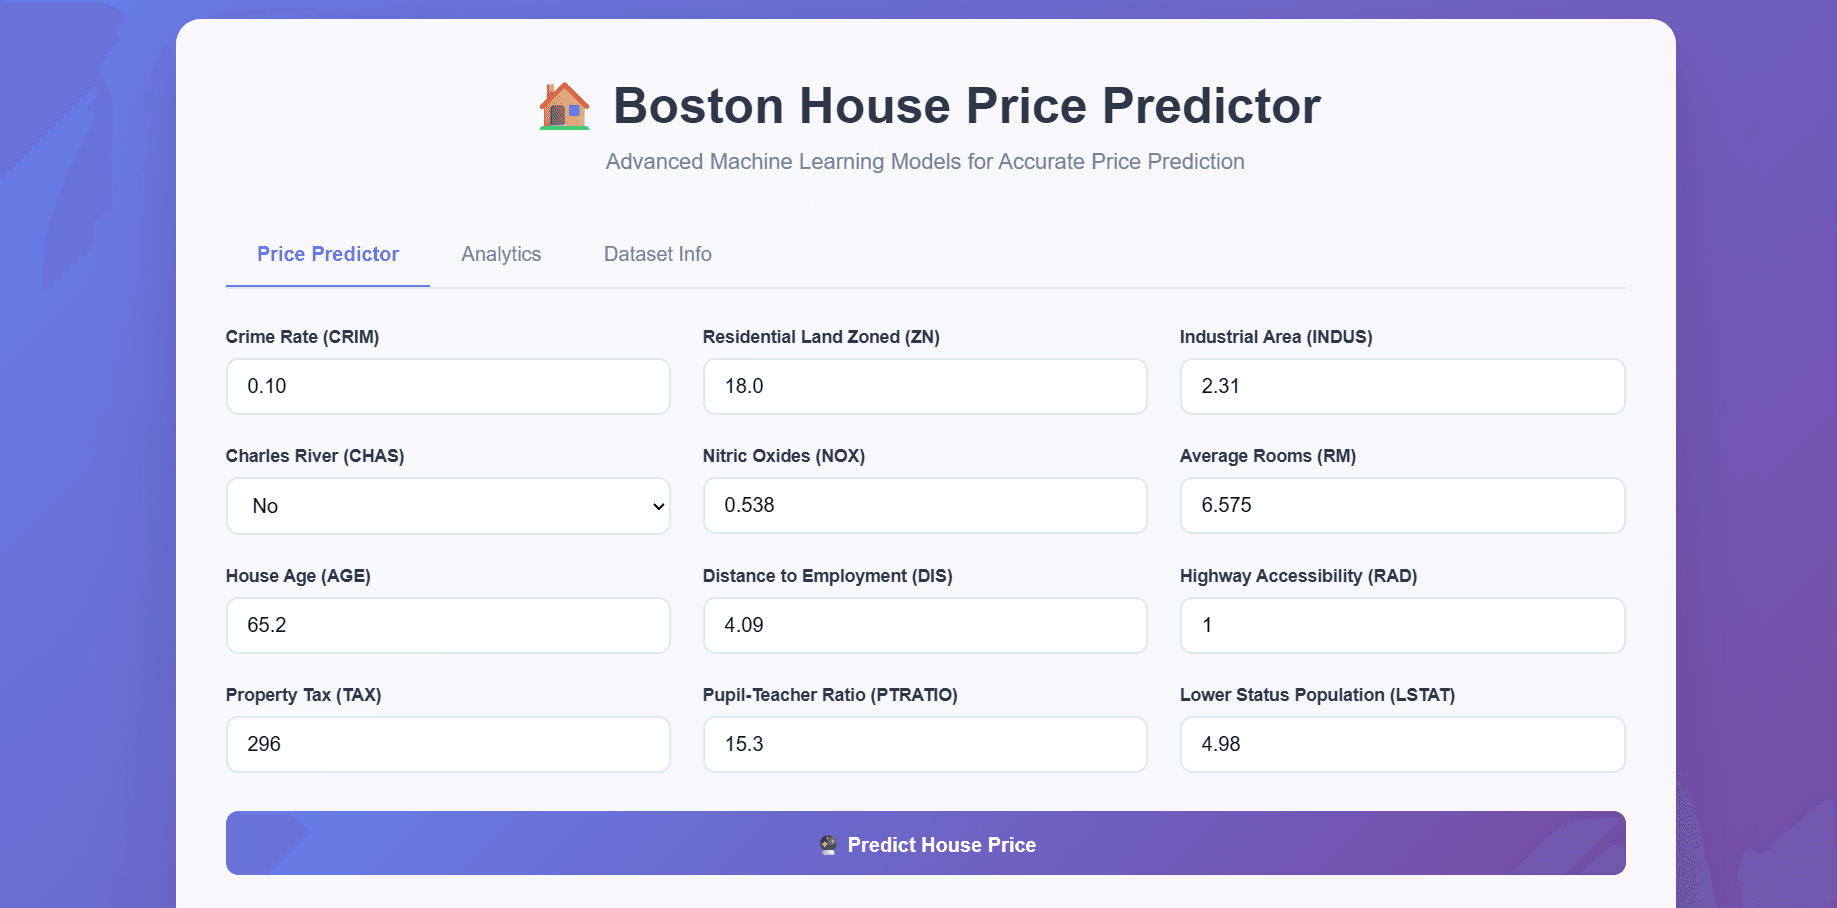This screenshot has height=908, width=1837.
Task: Select the Price Predictor tab
Action: [x=328, y=254]
